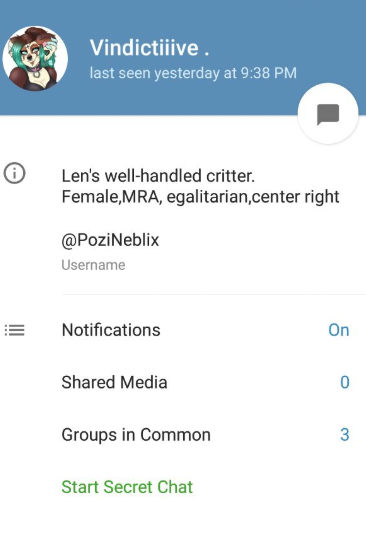The width and height of the screenshot is (366, 551).
Task: Click the last seen yesterday status text
Action: [x=193, y=73]
